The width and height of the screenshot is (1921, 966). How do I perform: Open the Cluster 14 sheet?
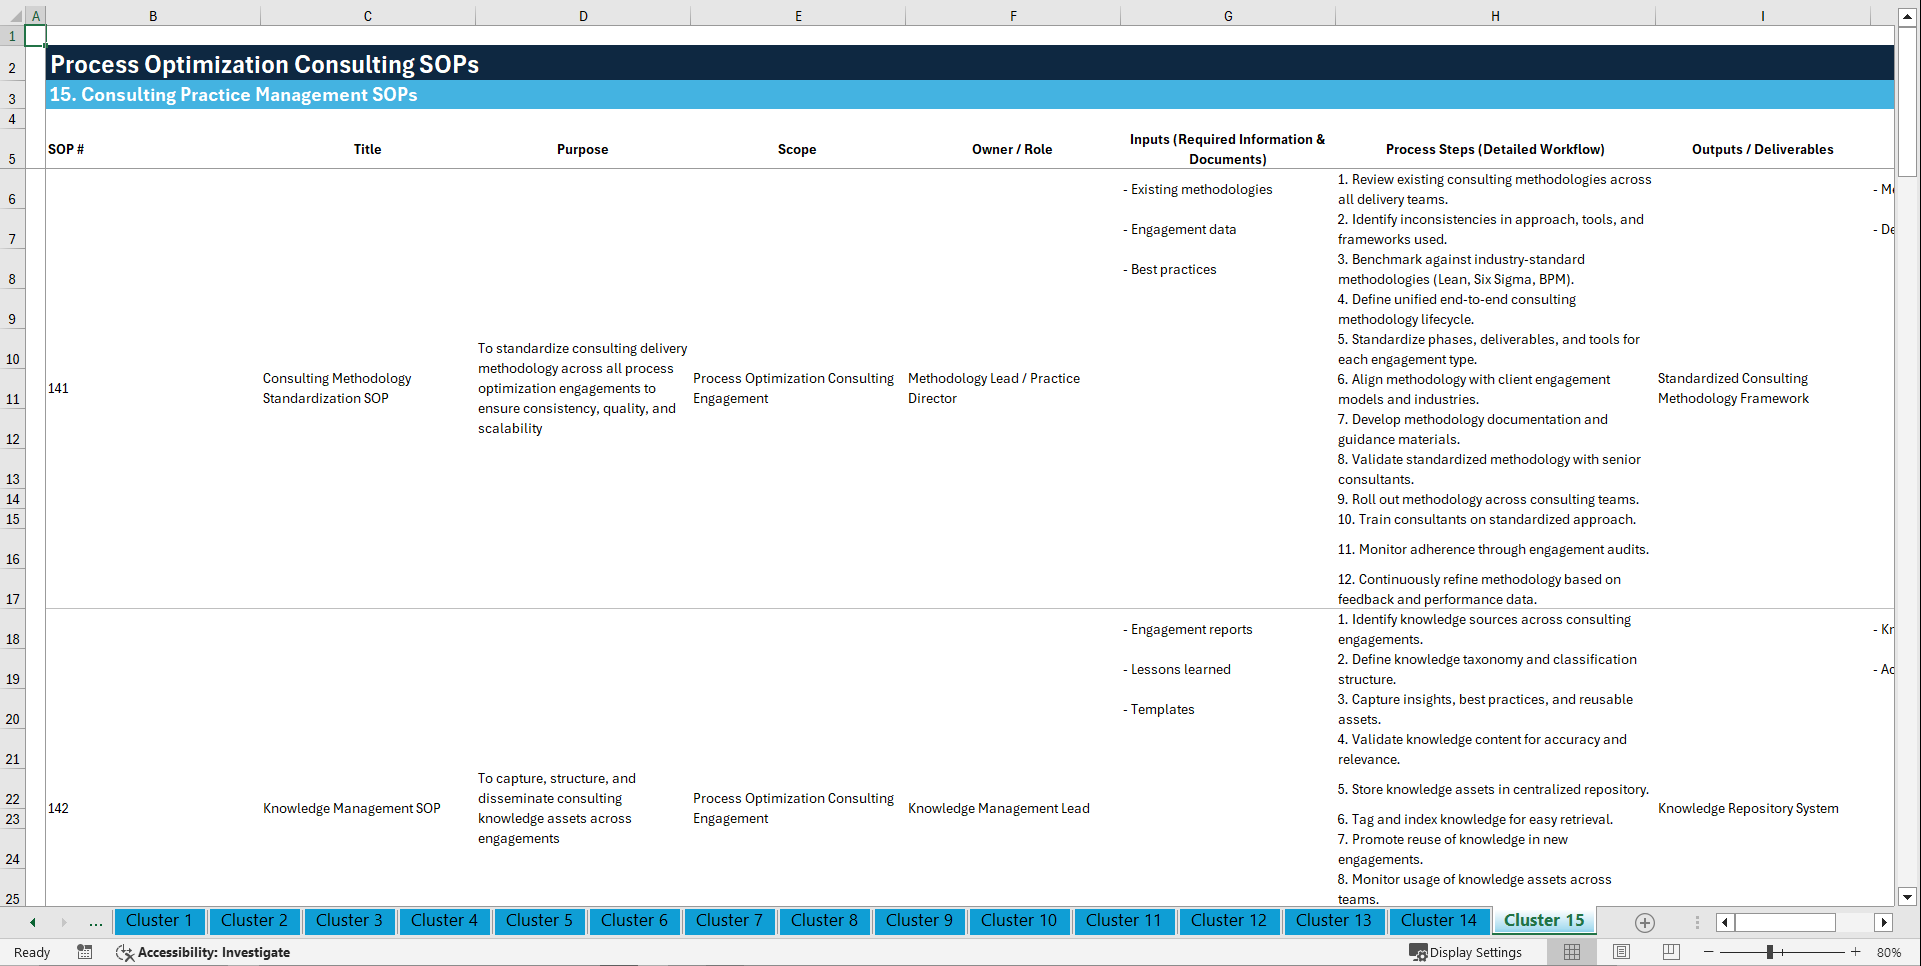[1439, 921]
